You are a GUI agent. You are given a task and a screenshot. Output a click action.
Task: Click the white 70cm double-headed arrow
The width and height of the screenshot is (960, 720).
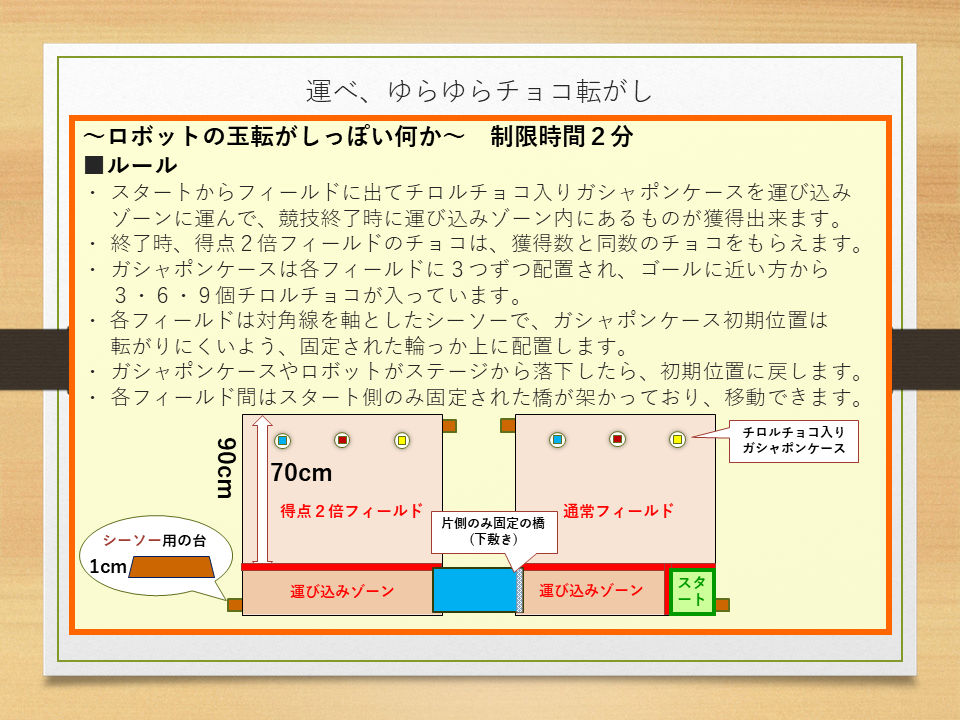(x=257, y=490)
